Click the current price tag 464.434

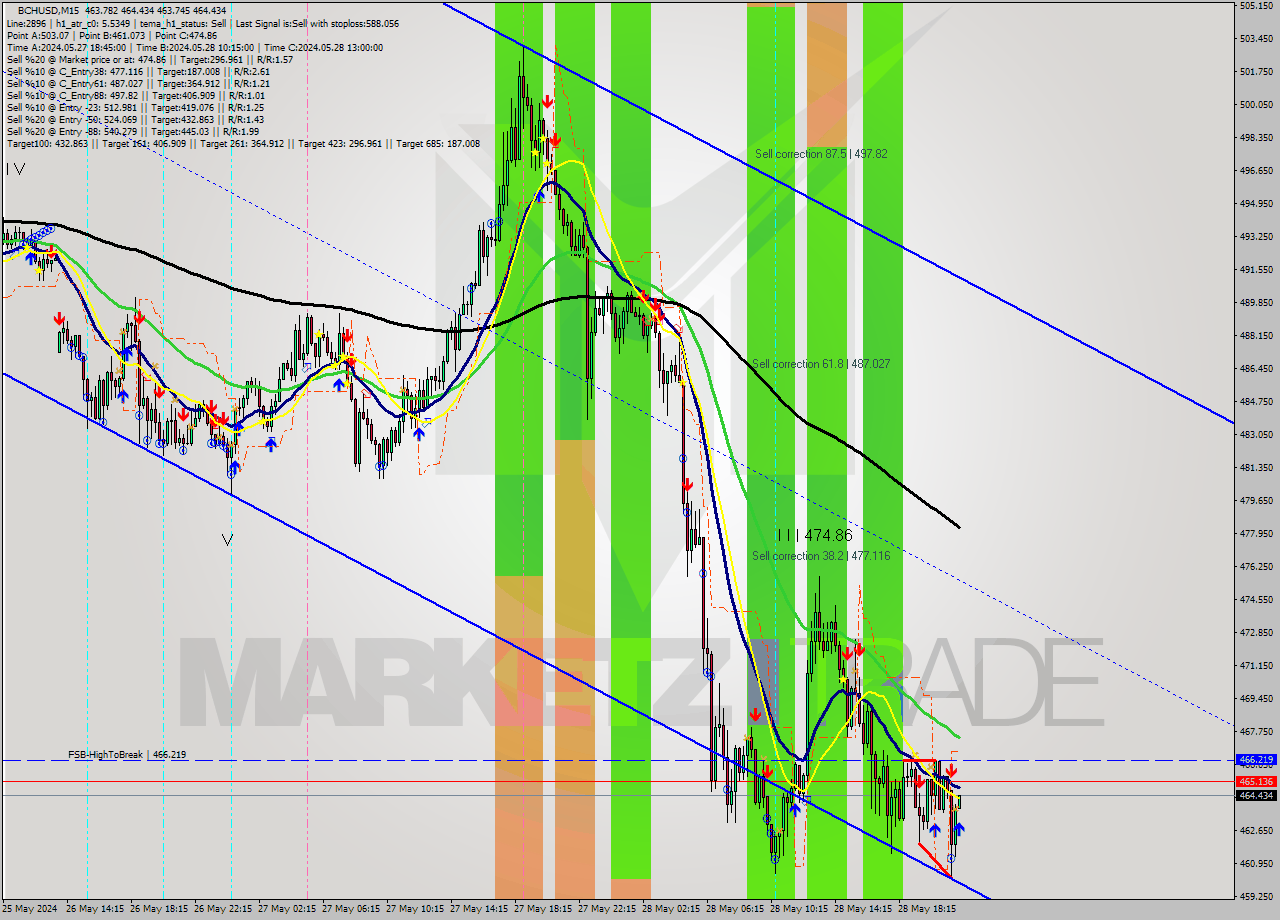pos(1256,795)
